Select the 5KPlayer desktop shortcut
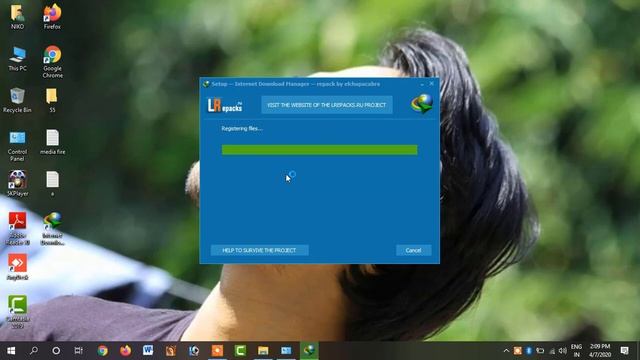640x360 pixels. [17, 184]
